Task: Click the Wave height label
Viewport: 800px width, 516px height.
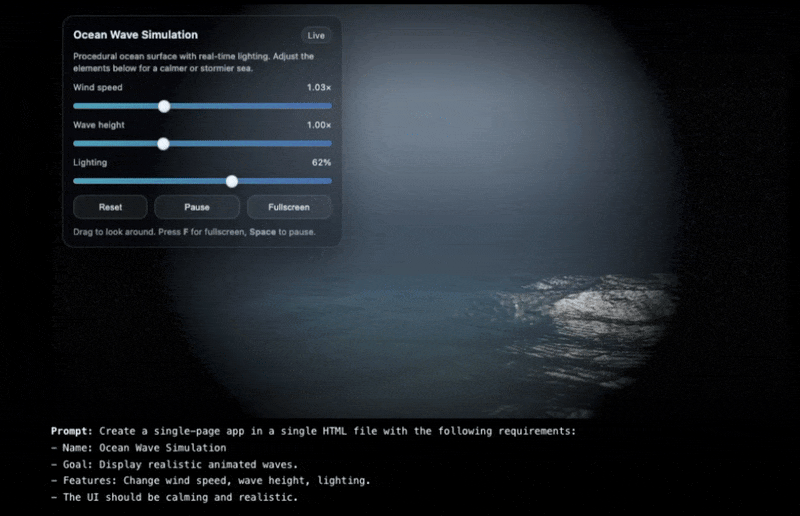Action: click(99, 125)
